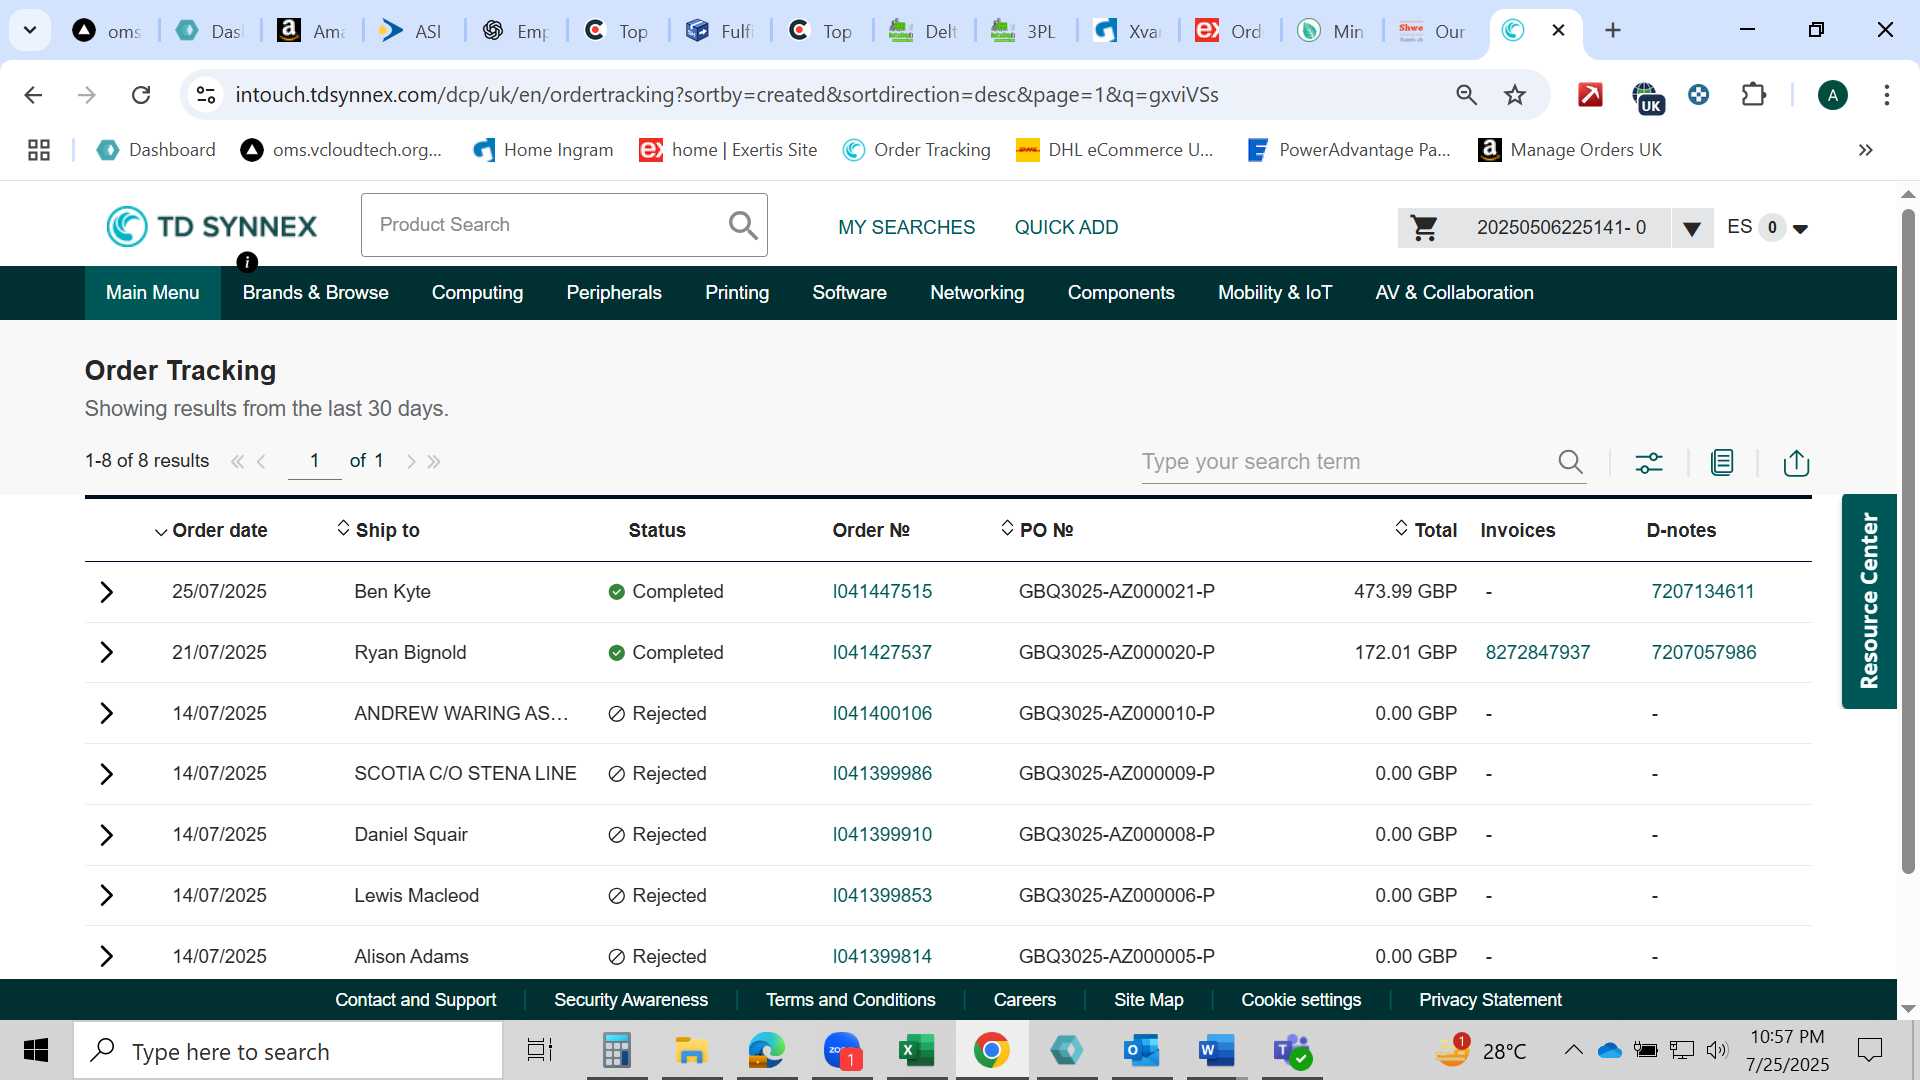
Task: Open order number I041447515
Action: (882, 592)
